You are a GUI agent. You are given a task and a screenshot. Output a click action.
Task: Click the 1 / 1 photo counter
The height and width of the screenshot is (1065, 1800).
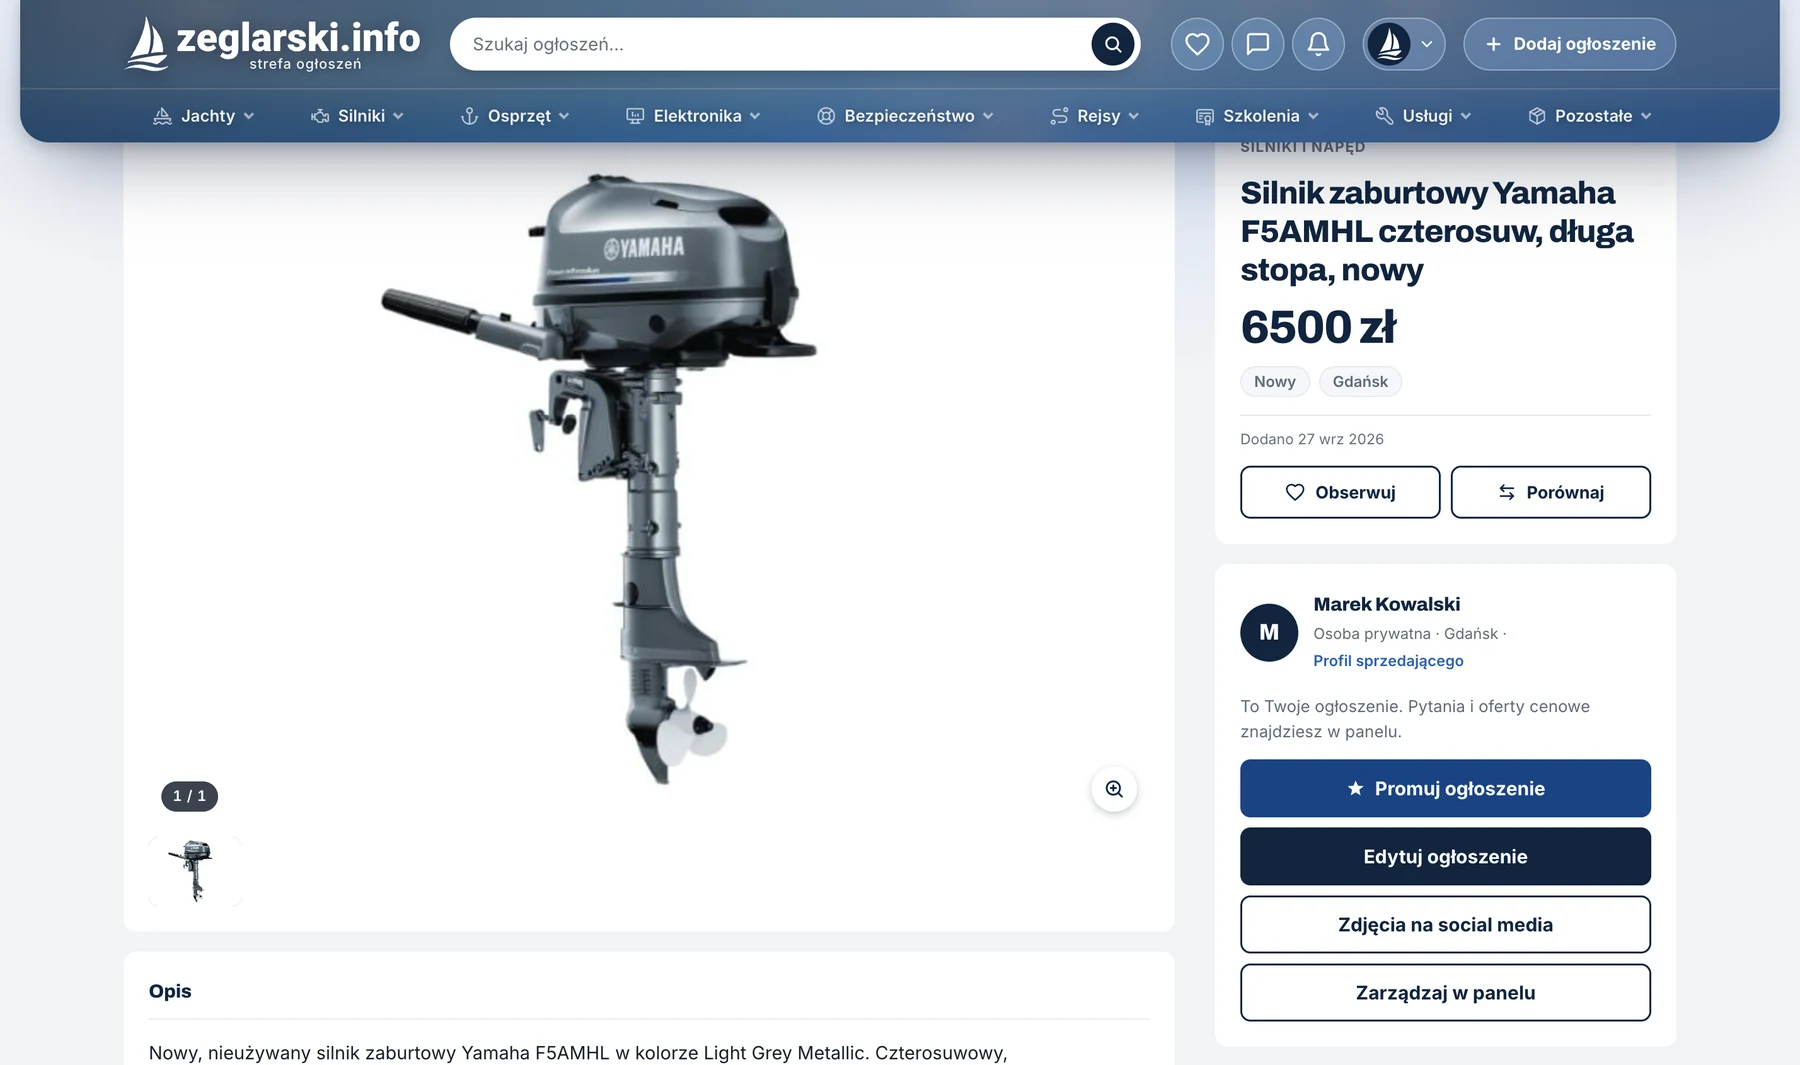[x=190, y=796]
